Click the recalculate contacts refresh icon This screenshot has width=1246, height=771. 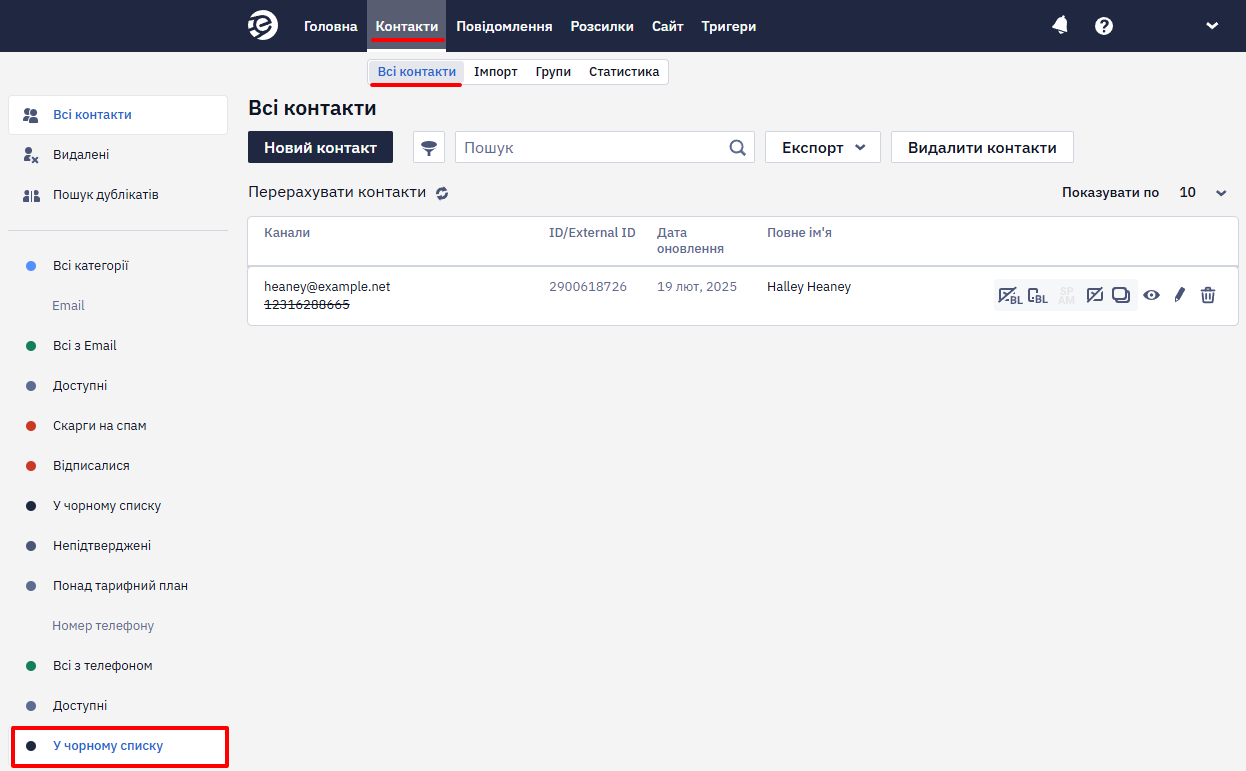(x=442, y=193)
